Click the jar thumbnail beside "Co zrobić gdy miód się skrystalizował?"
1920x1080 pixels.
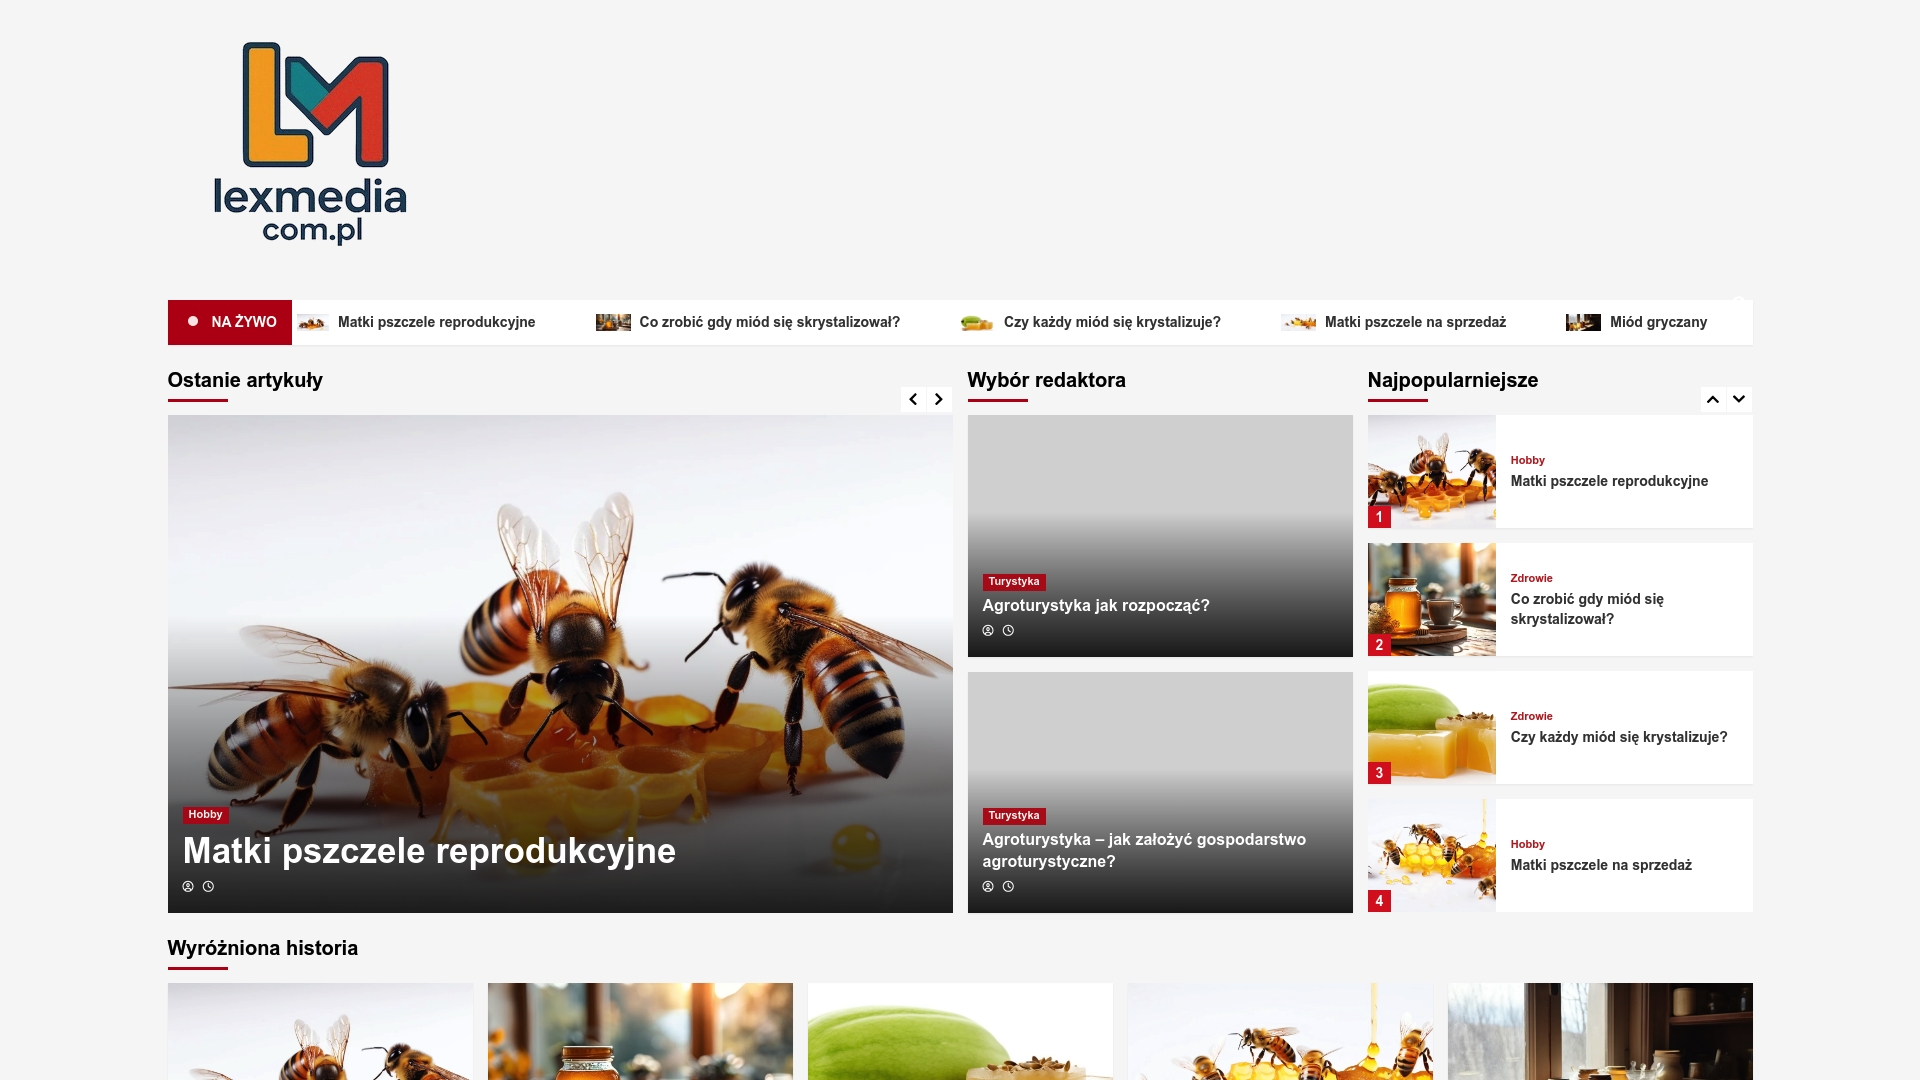[613, 322]
